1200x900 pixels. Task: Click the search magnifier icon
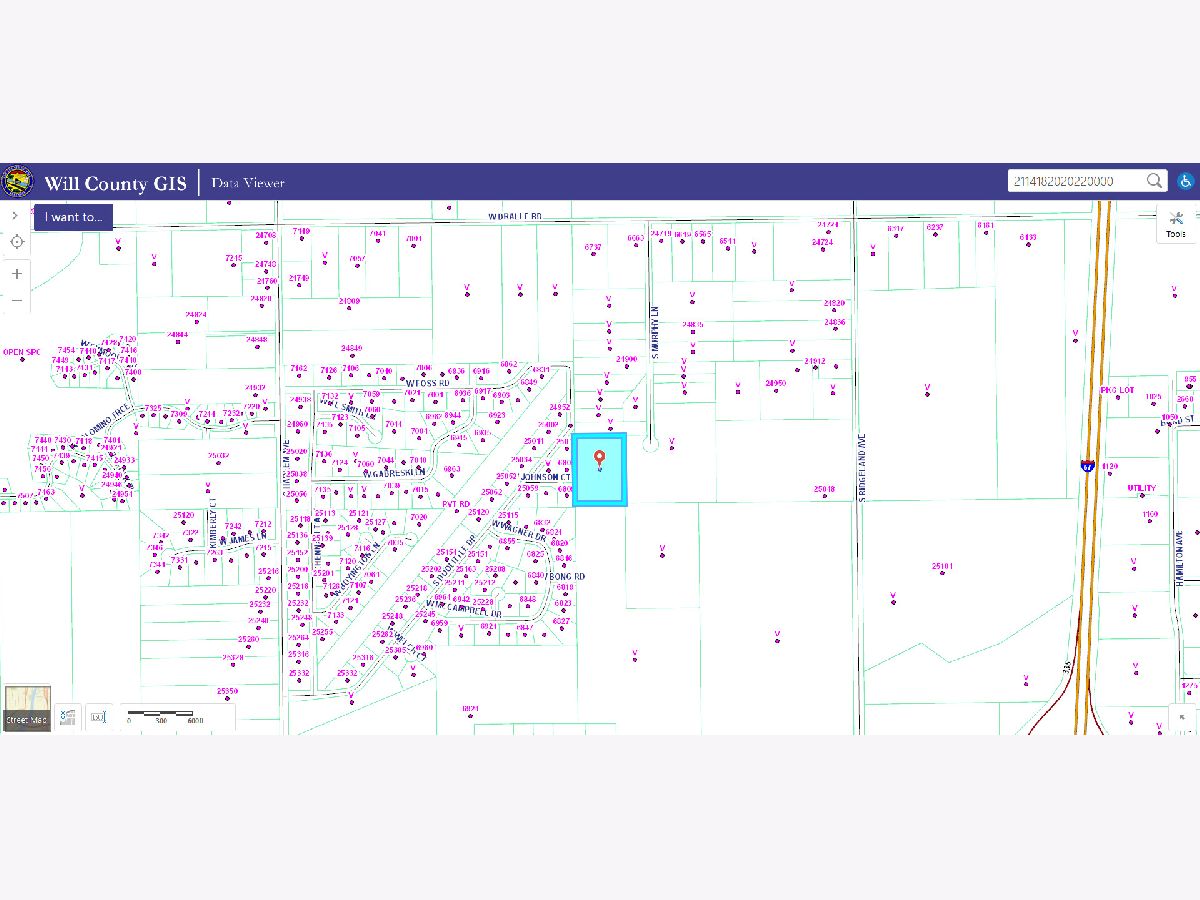coord(1154,181)
